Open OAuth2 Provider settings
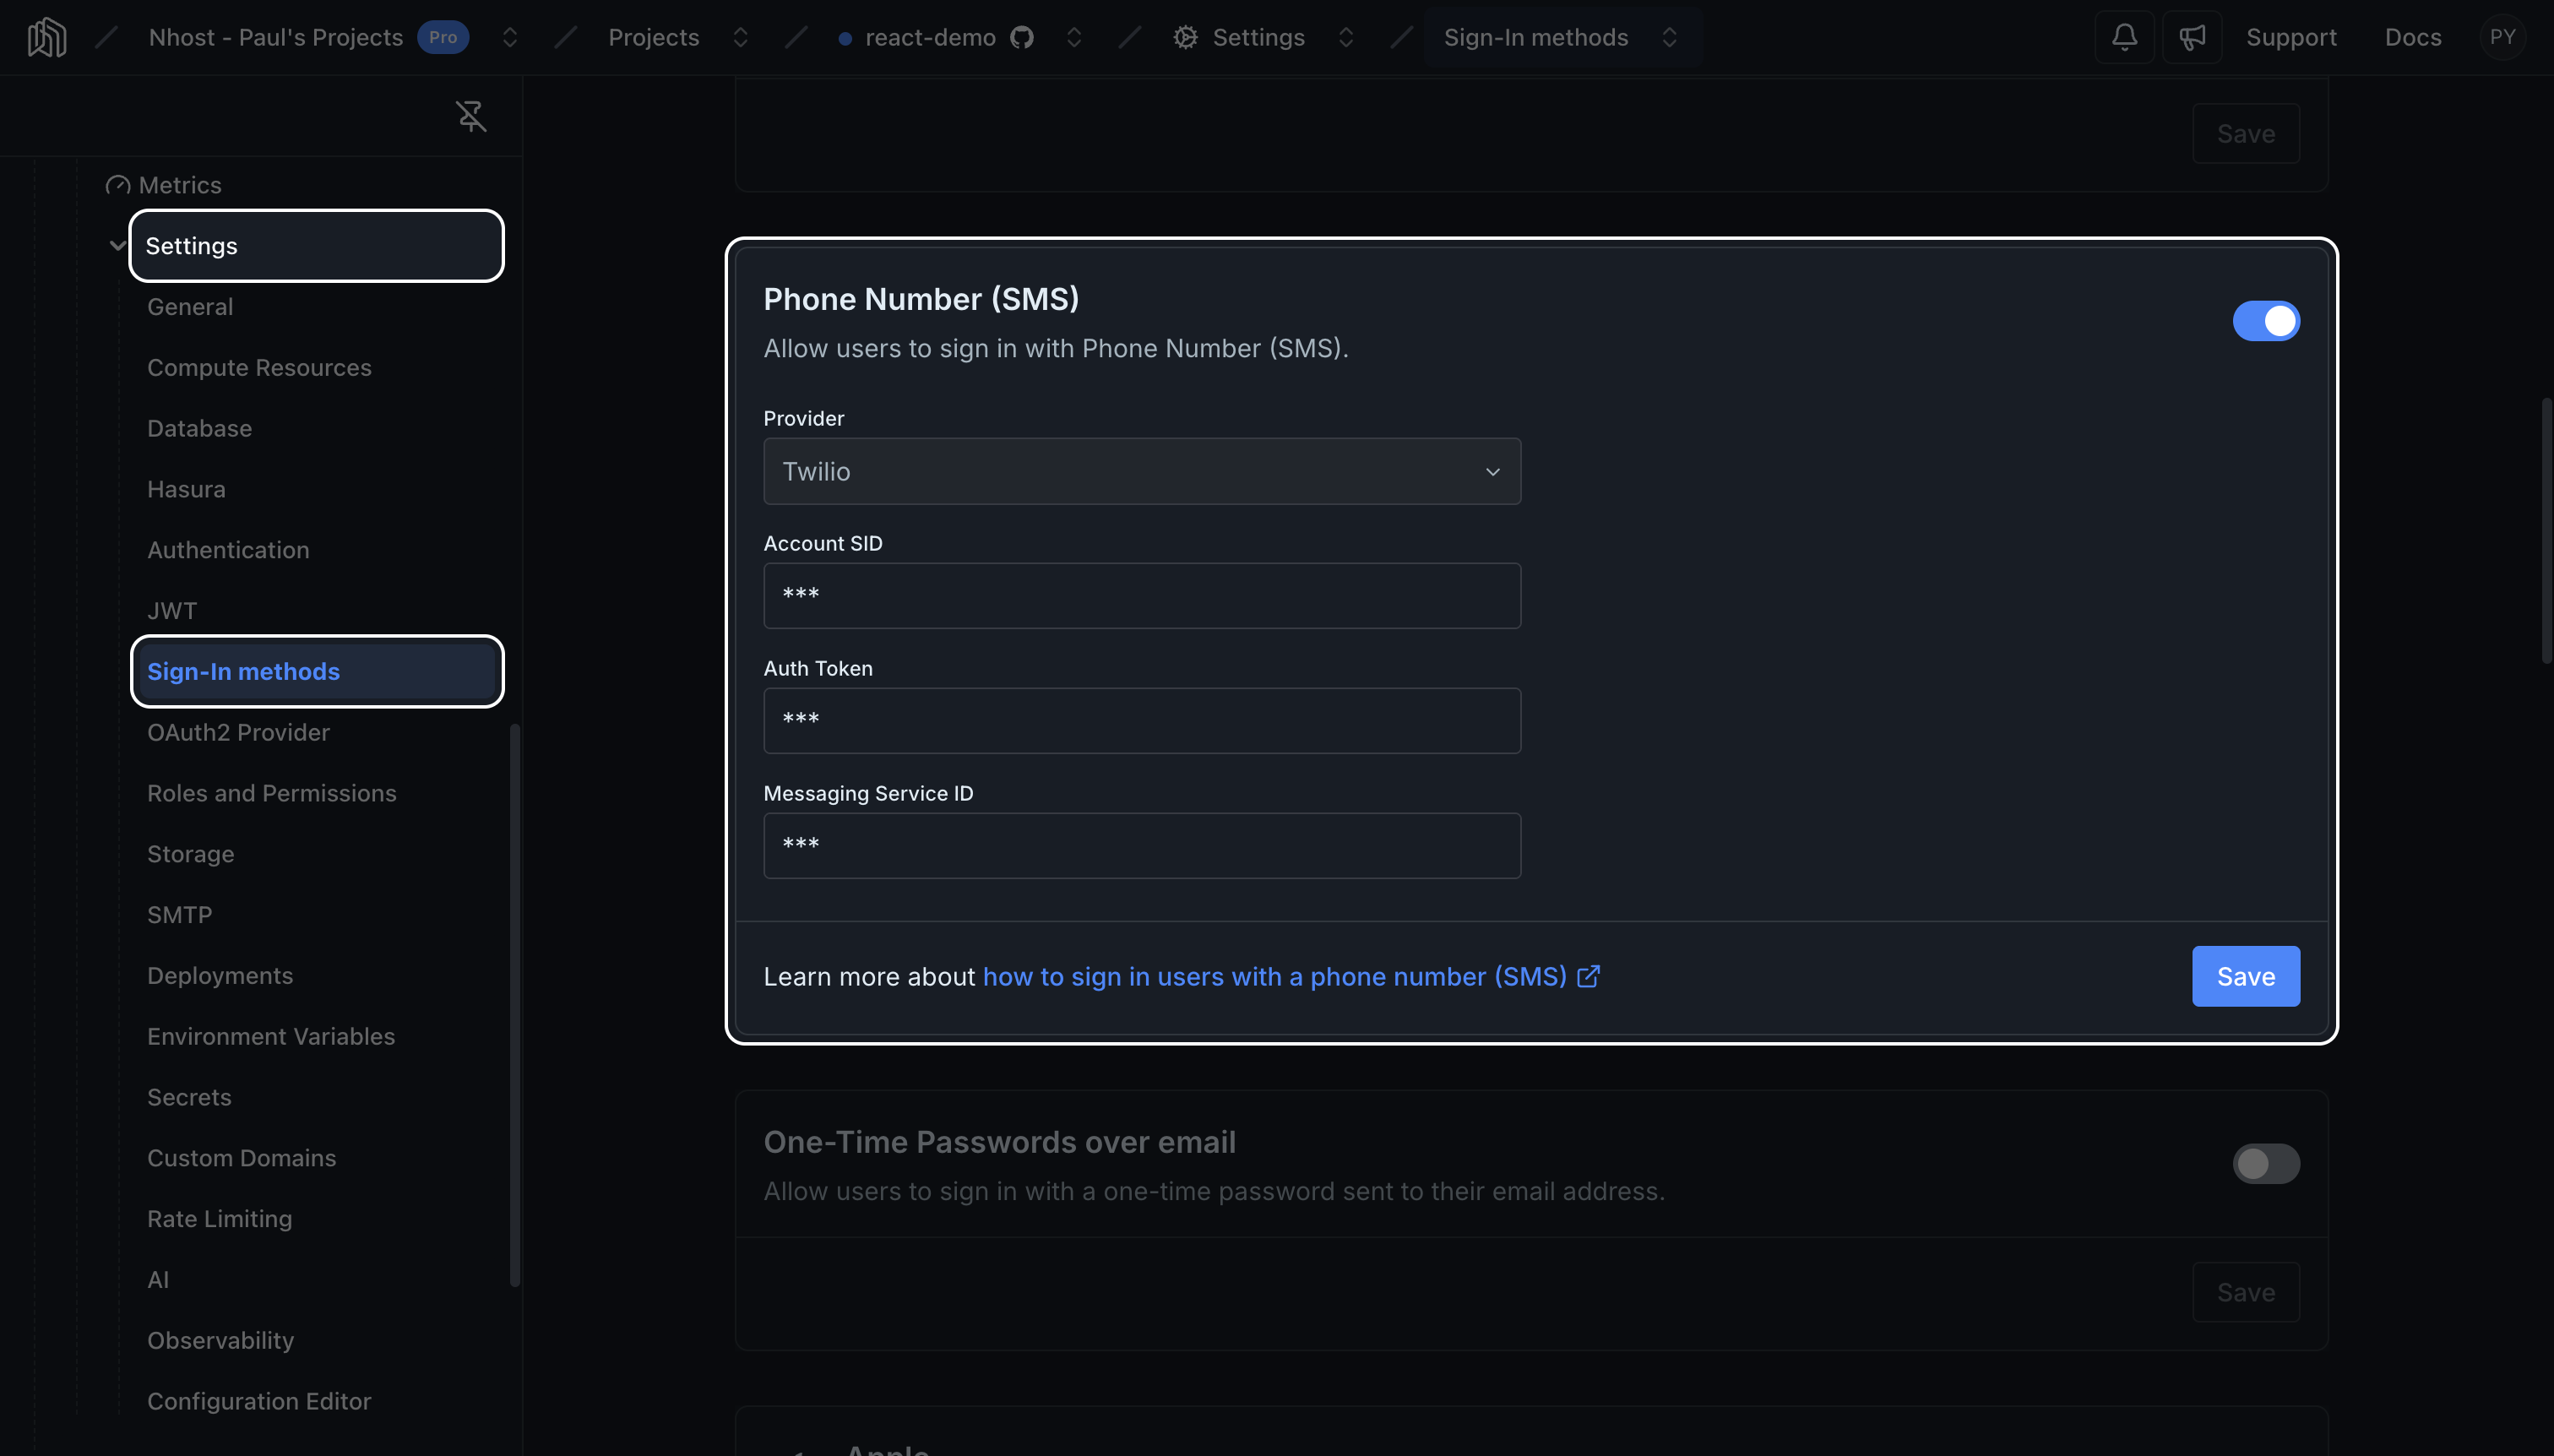The image size is (2554, 1456). [x=238, y=733]
